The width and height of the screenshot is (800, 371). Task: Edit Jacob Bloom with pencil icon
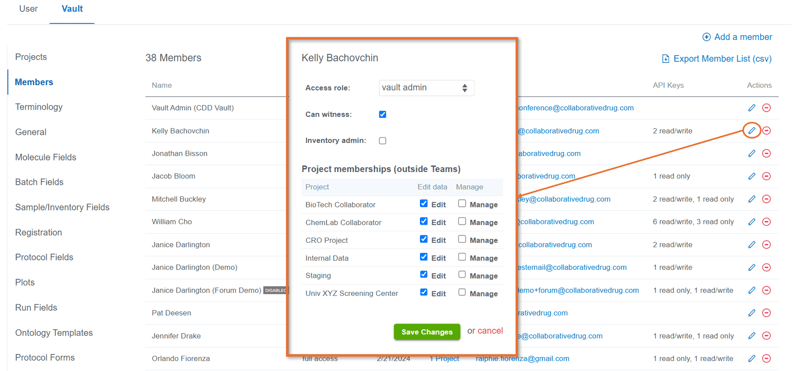click(751, 176)
